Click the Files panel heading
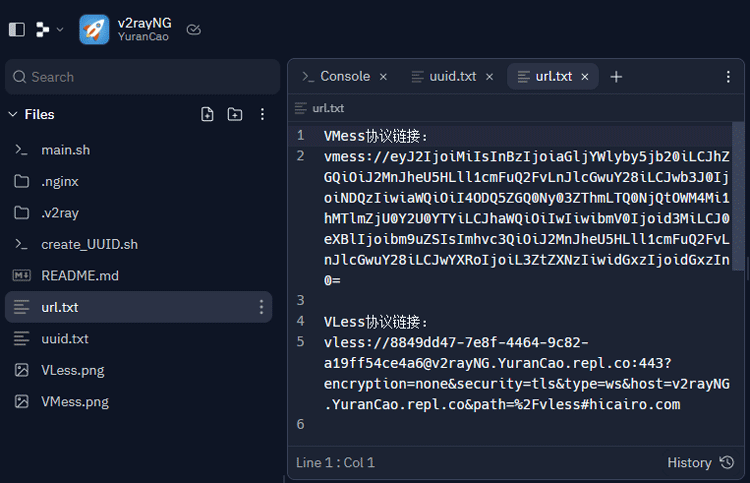This screenshot has height=483, width=750. [x=39, y=114]
